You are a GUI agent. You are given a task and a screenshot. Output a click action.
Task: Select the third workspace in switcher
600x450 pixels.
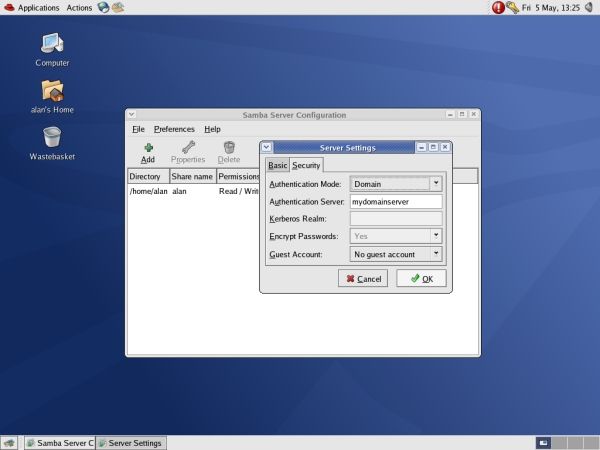(x=575, y=443)
